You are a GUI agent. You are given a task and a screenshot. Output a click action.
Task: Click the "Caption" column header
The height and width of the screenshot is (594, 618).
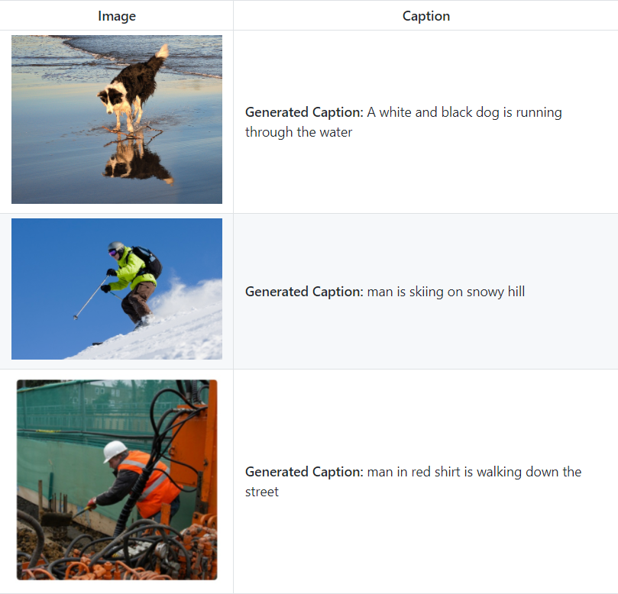tap(426, 16)
